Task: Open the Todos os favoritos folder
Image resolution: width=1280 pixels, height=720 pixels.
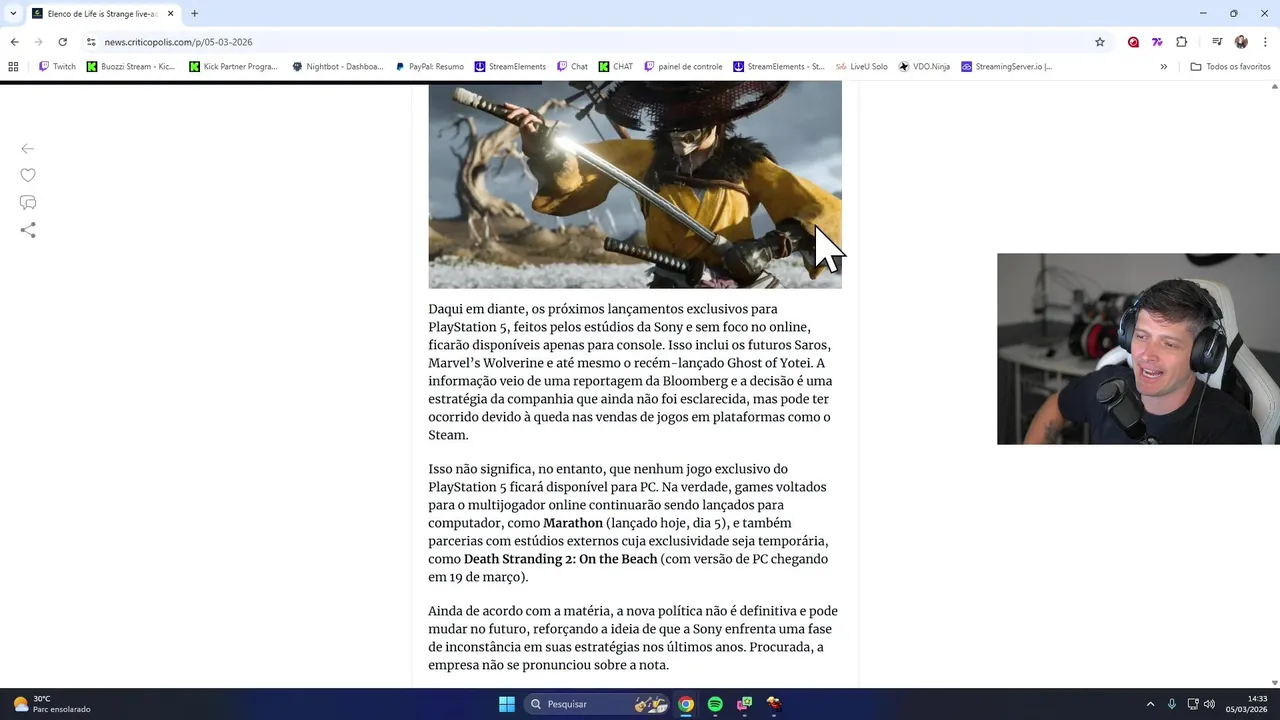Action: point(1230,67)
